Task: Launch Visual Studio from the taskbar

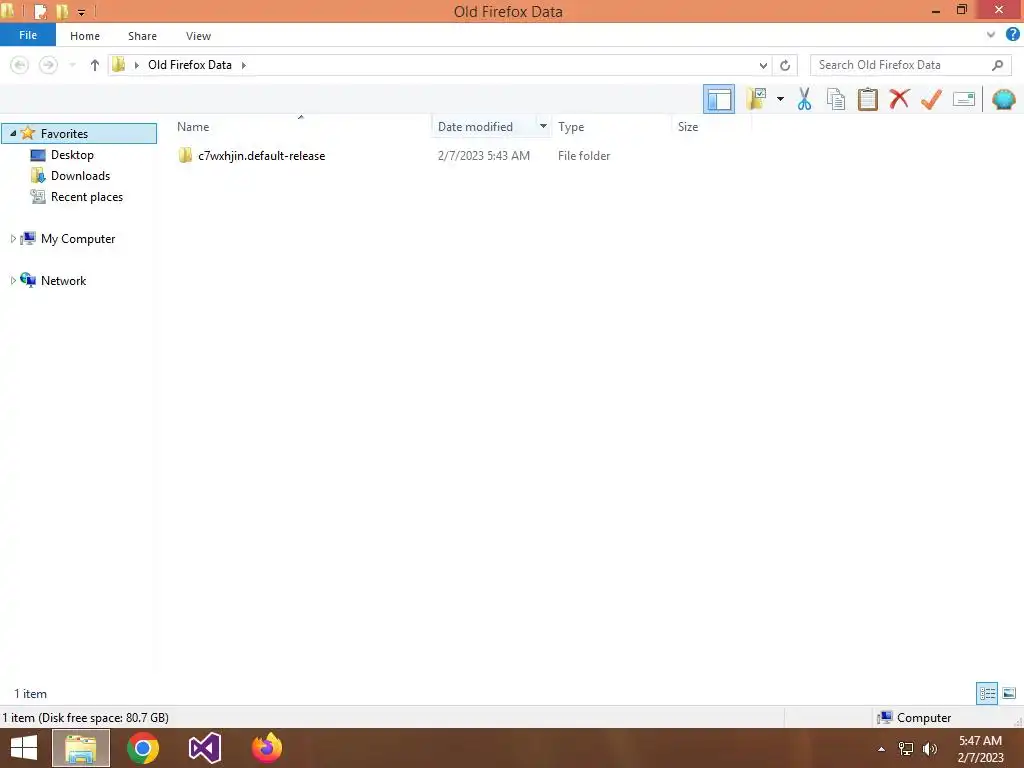Action: tap(204, 748)
